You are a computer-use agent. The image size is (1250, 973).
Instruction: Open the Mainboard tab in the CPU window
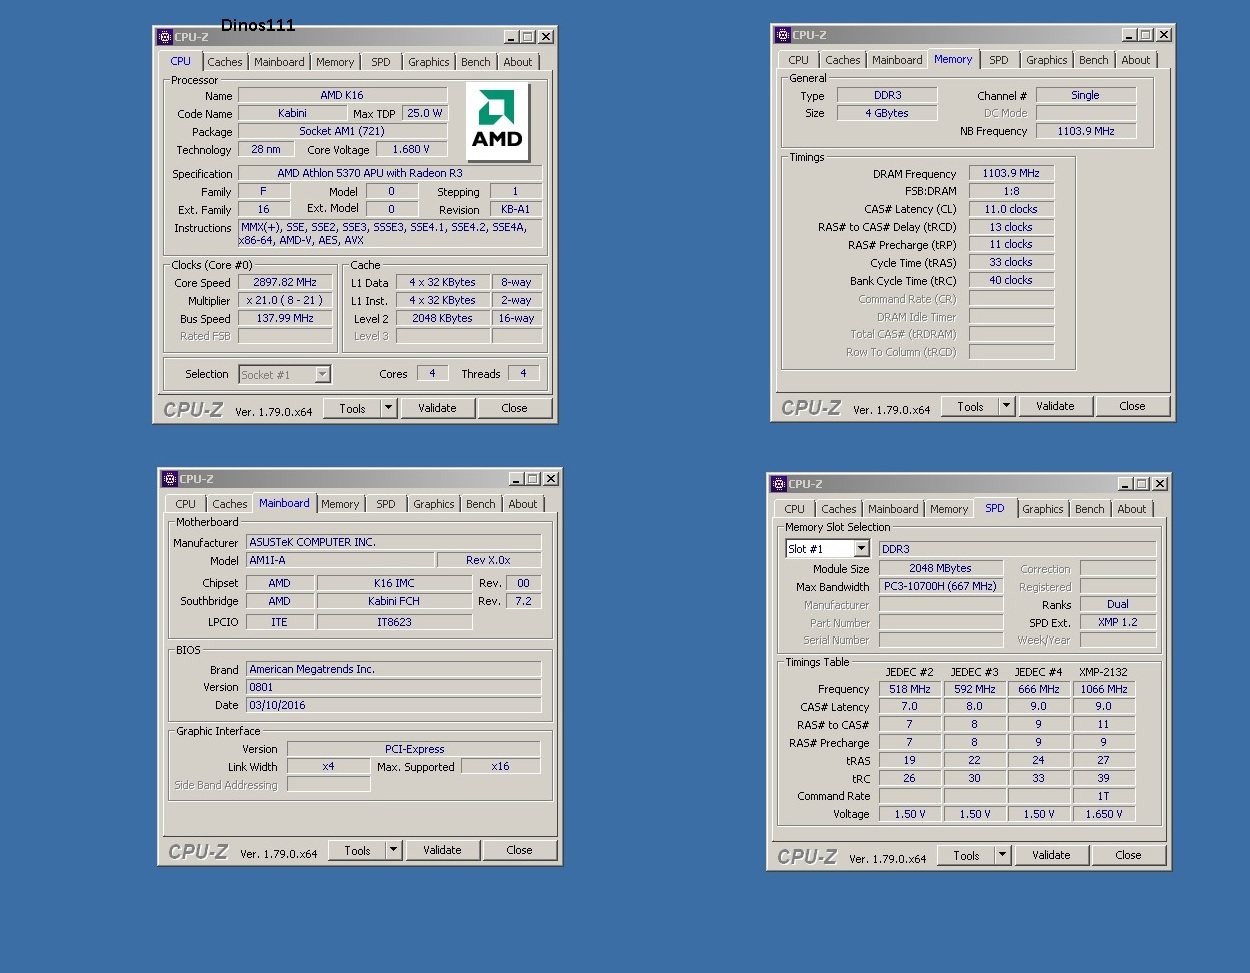279,62
